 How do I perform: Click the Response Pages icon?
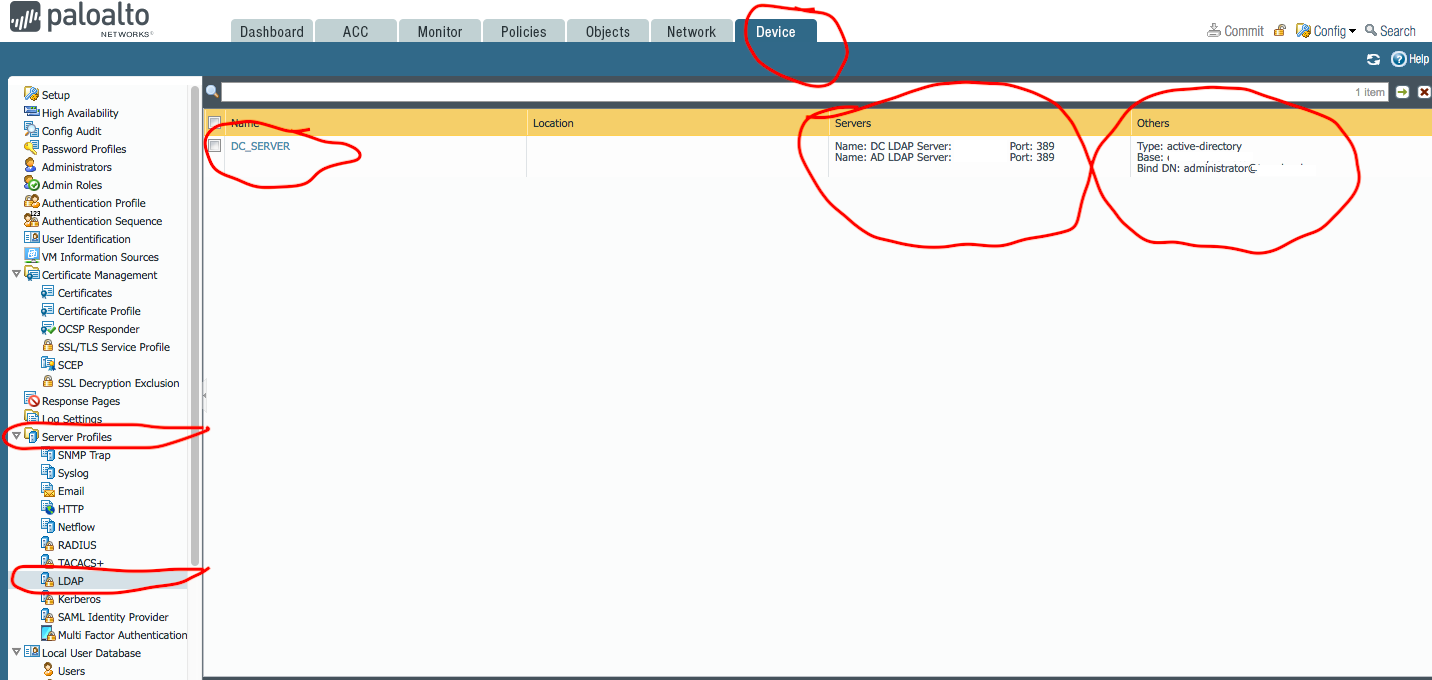click(31, 401)
